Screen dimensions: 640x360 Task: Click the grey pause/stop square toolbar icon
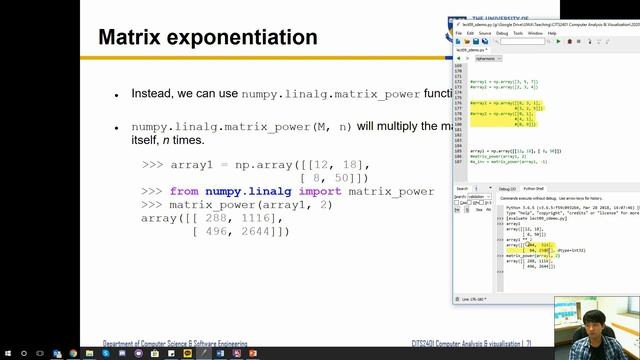click(x=579, y=41)
